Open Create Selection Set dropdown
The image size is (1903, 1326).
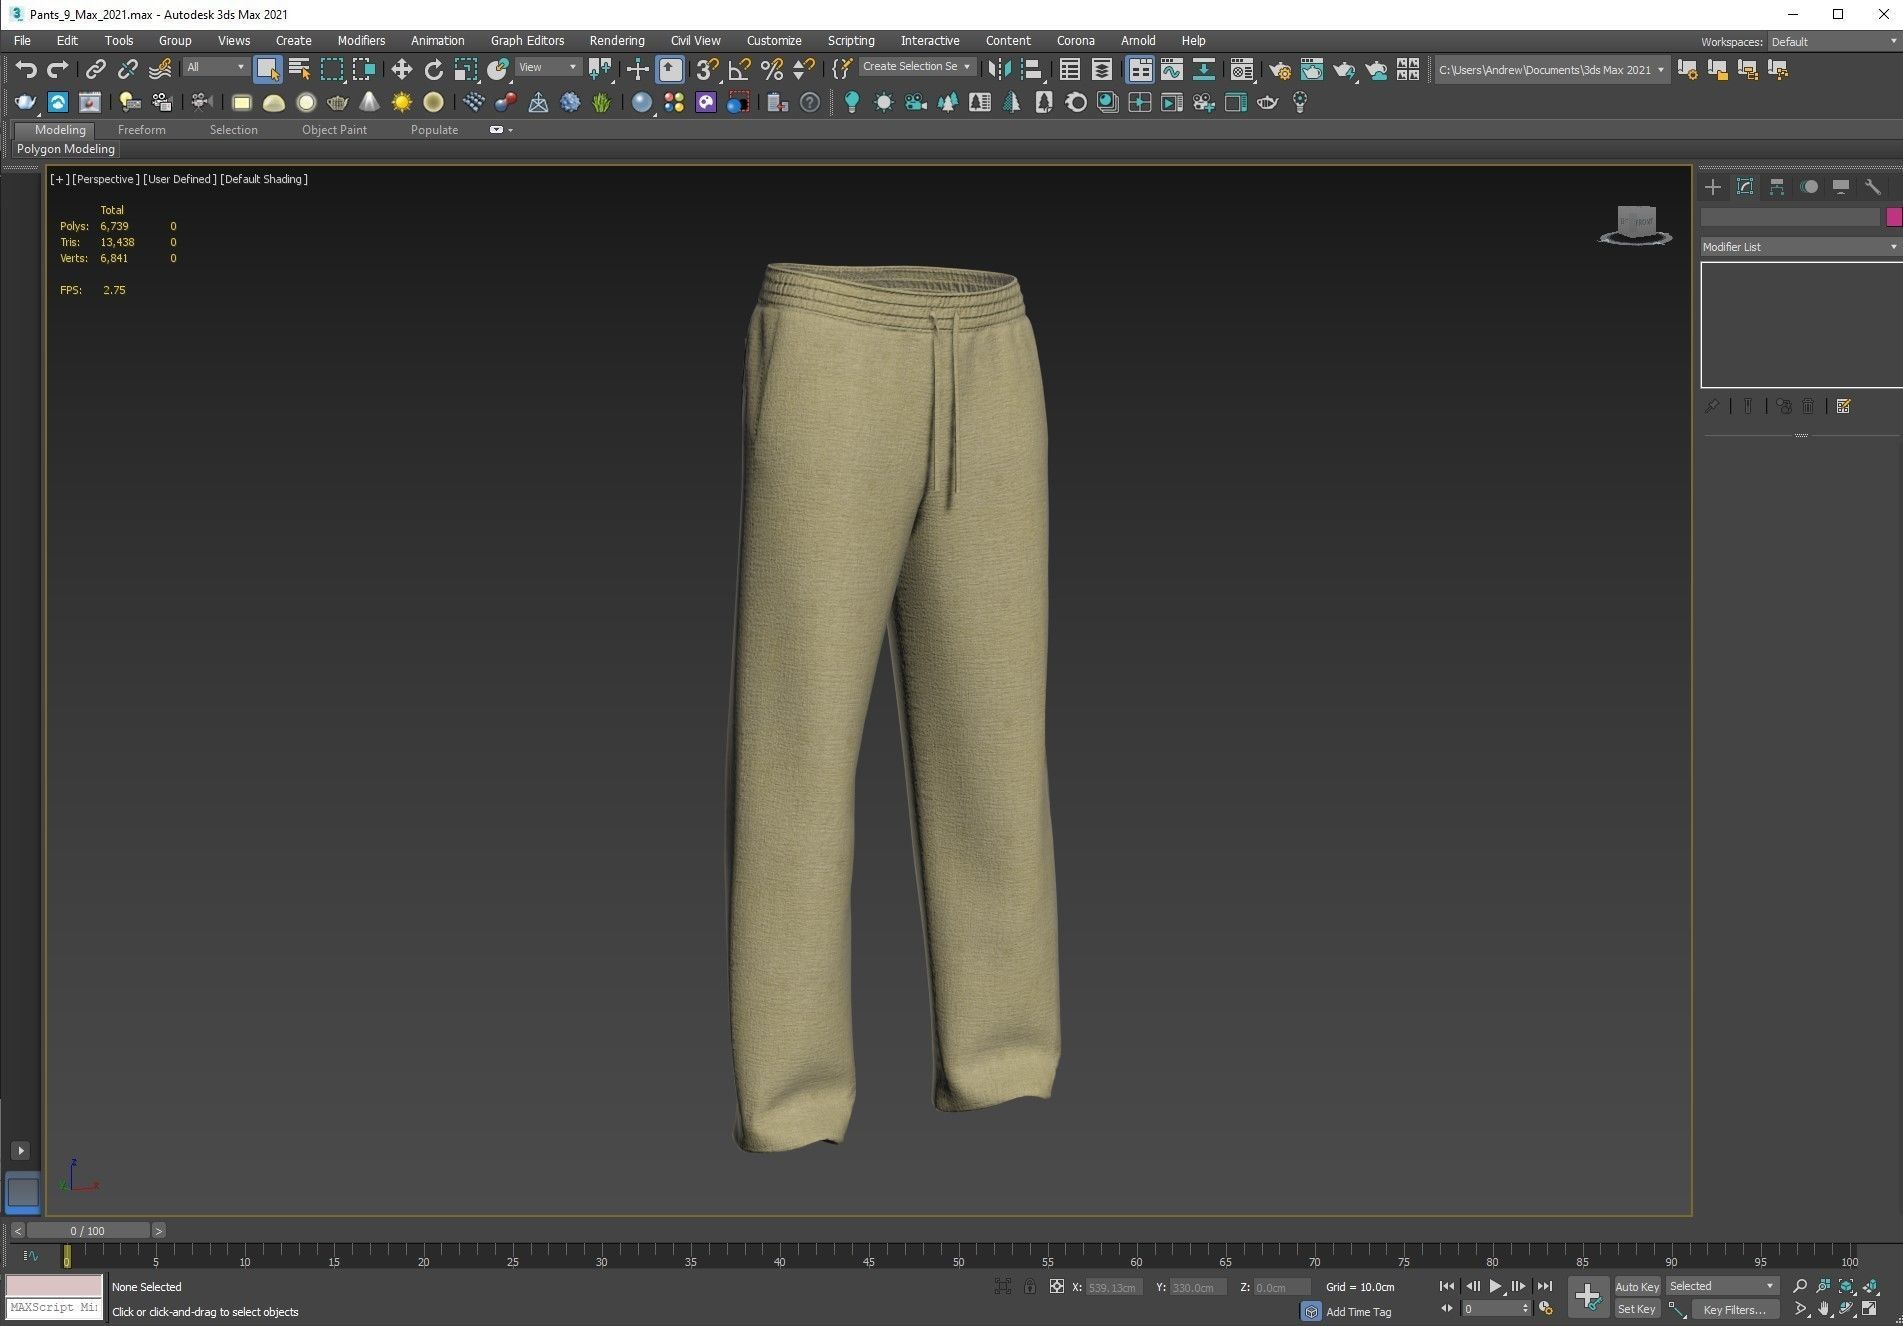(917, 66)
